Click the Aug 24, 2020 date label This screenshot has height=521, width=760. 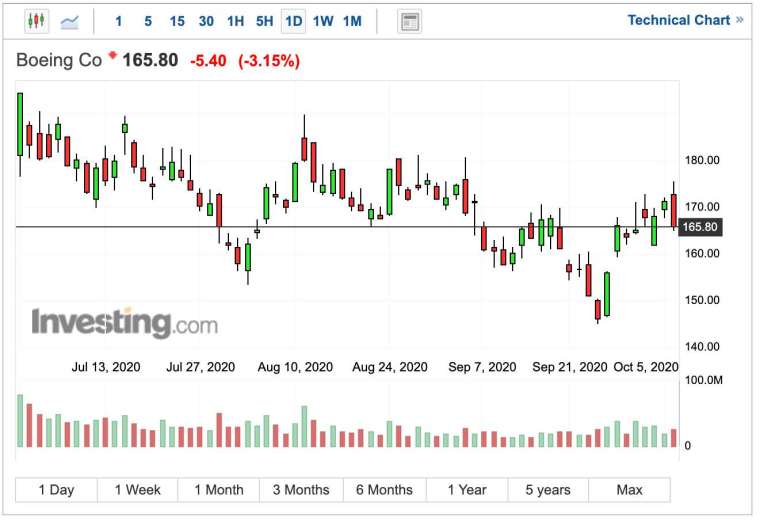click(x=390, y=367)
